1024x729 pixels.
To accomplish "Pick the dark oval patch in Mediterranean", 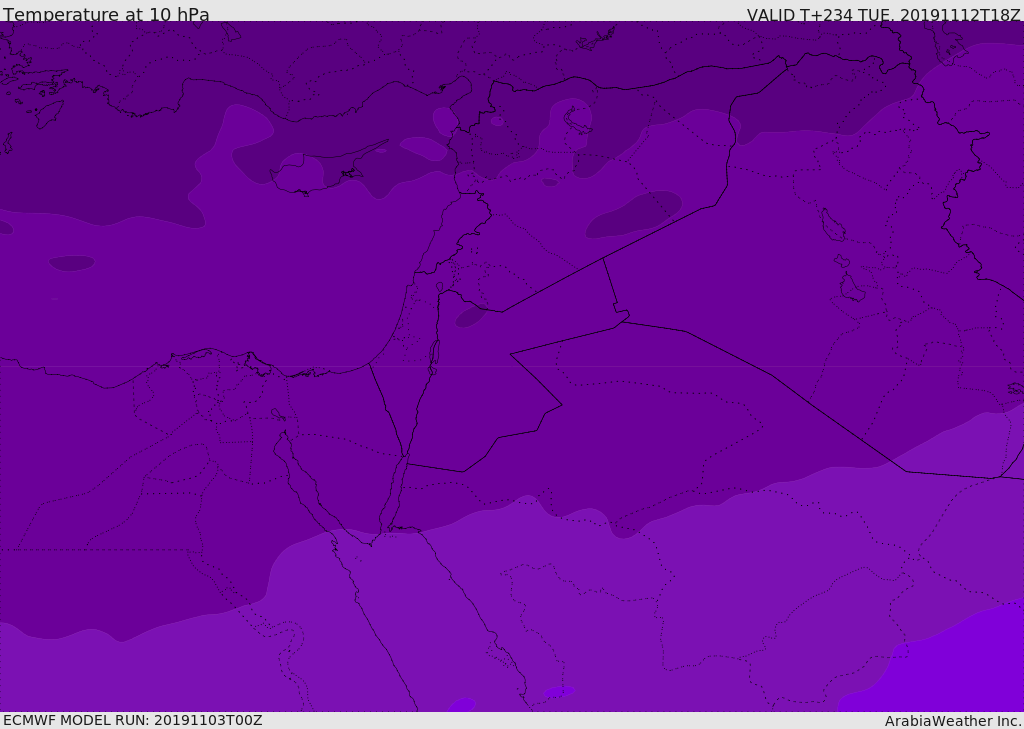I will [x=72, y=263].
